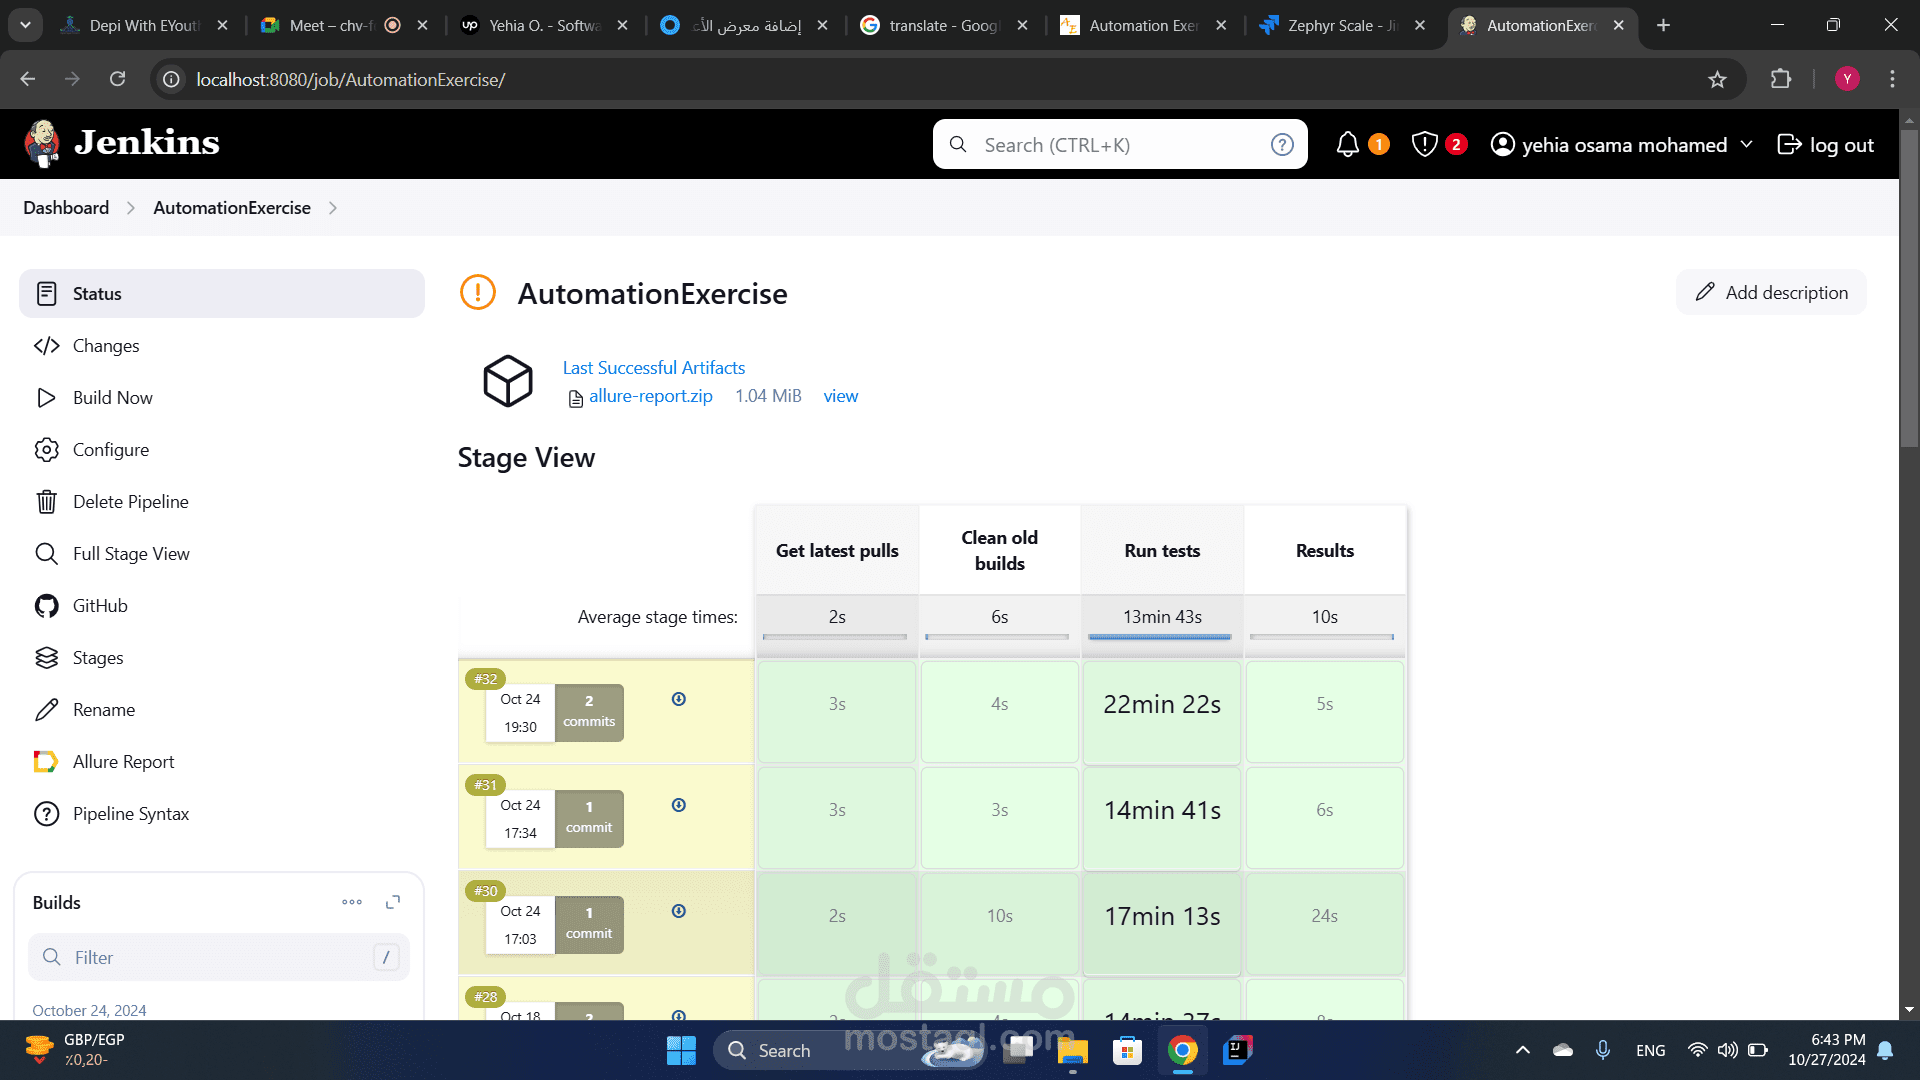This screenshot has height=1080, width=1920.
Task: Click the 14min 41s Run tests cell
Action: click(1162, 817)
